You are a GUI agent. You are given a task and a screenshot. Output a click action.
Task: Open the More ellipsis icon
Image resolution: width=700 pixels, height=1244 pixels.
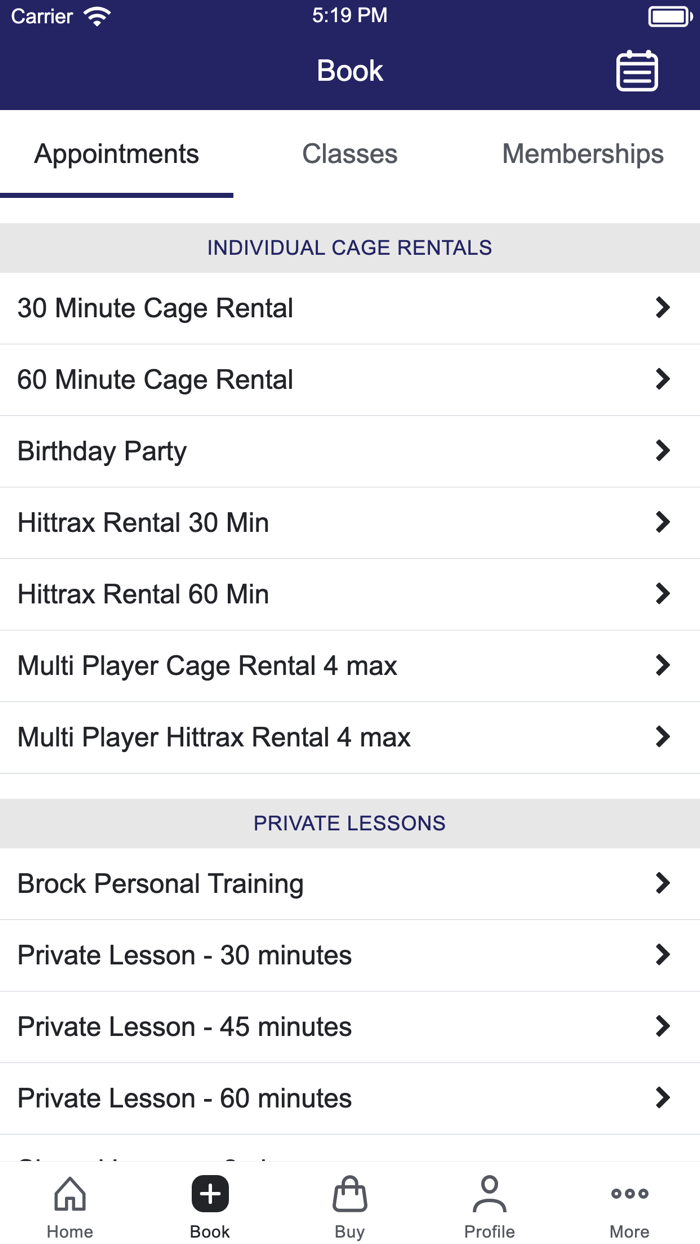[x=629, y=1193]
